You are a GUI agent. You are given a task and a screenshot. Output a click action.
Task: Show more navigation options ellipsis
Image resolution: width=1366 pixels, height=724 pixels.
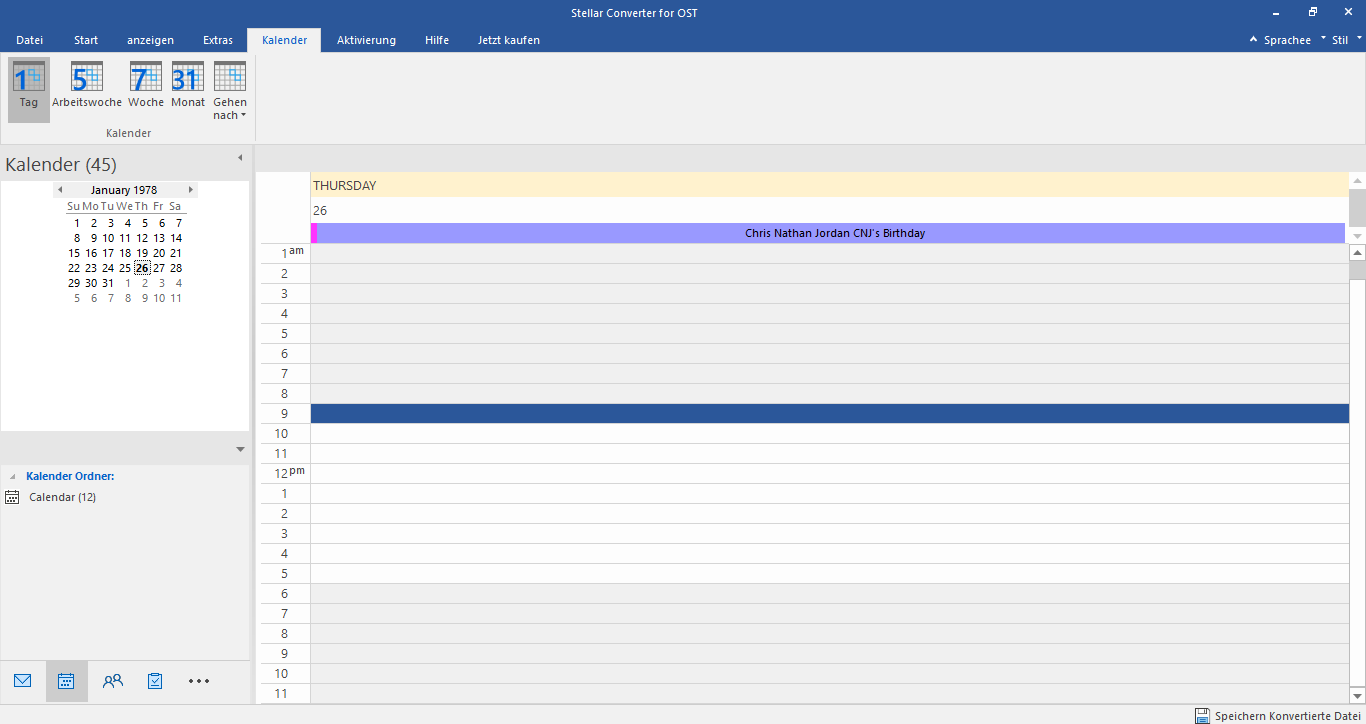point(199,681)
